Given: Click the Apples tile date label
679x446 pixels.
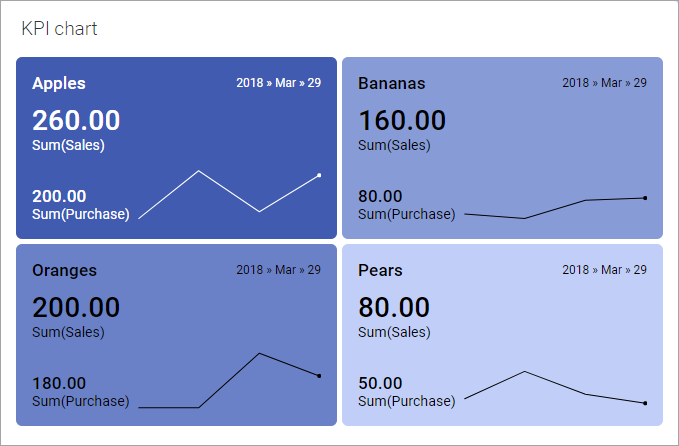Looking at the screenshot, I should (x=278, y=83).
